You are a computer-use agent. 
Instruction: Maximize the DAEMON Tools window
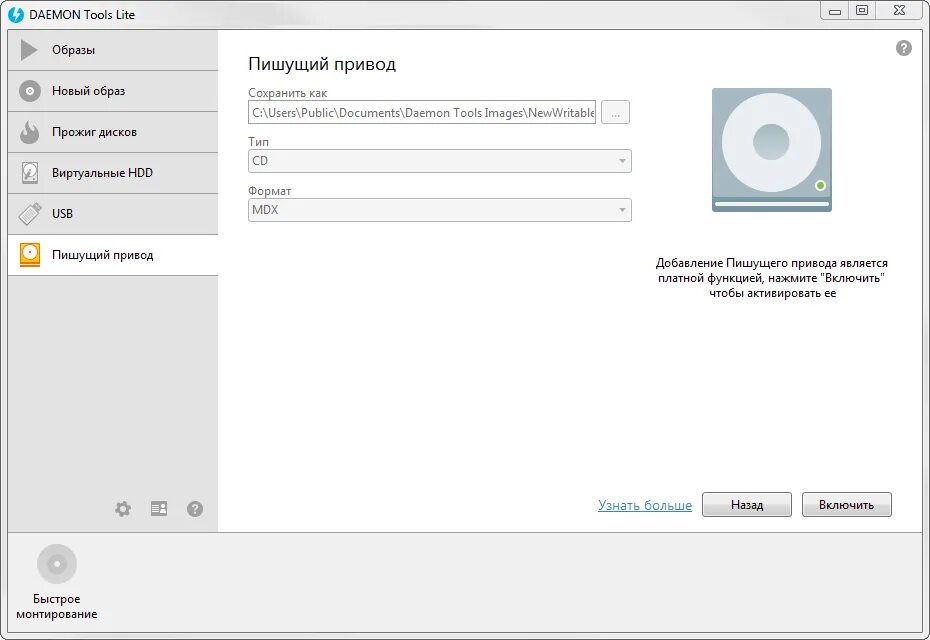[862, 10]
